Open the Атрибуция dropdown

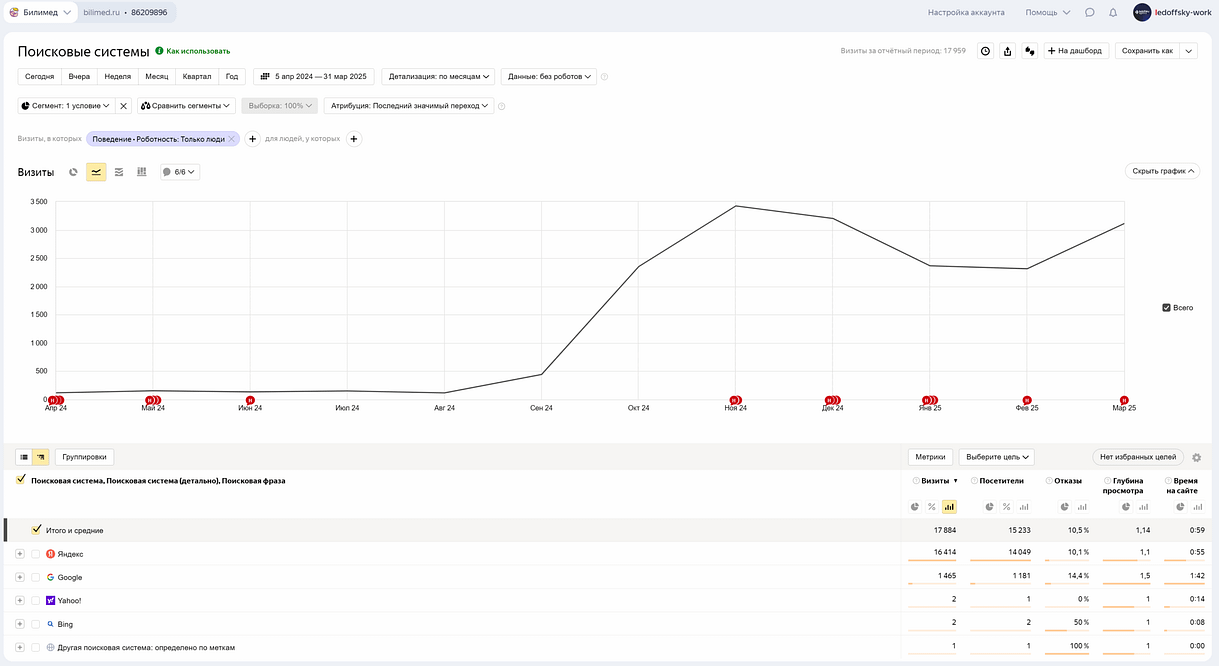[410, 106]
